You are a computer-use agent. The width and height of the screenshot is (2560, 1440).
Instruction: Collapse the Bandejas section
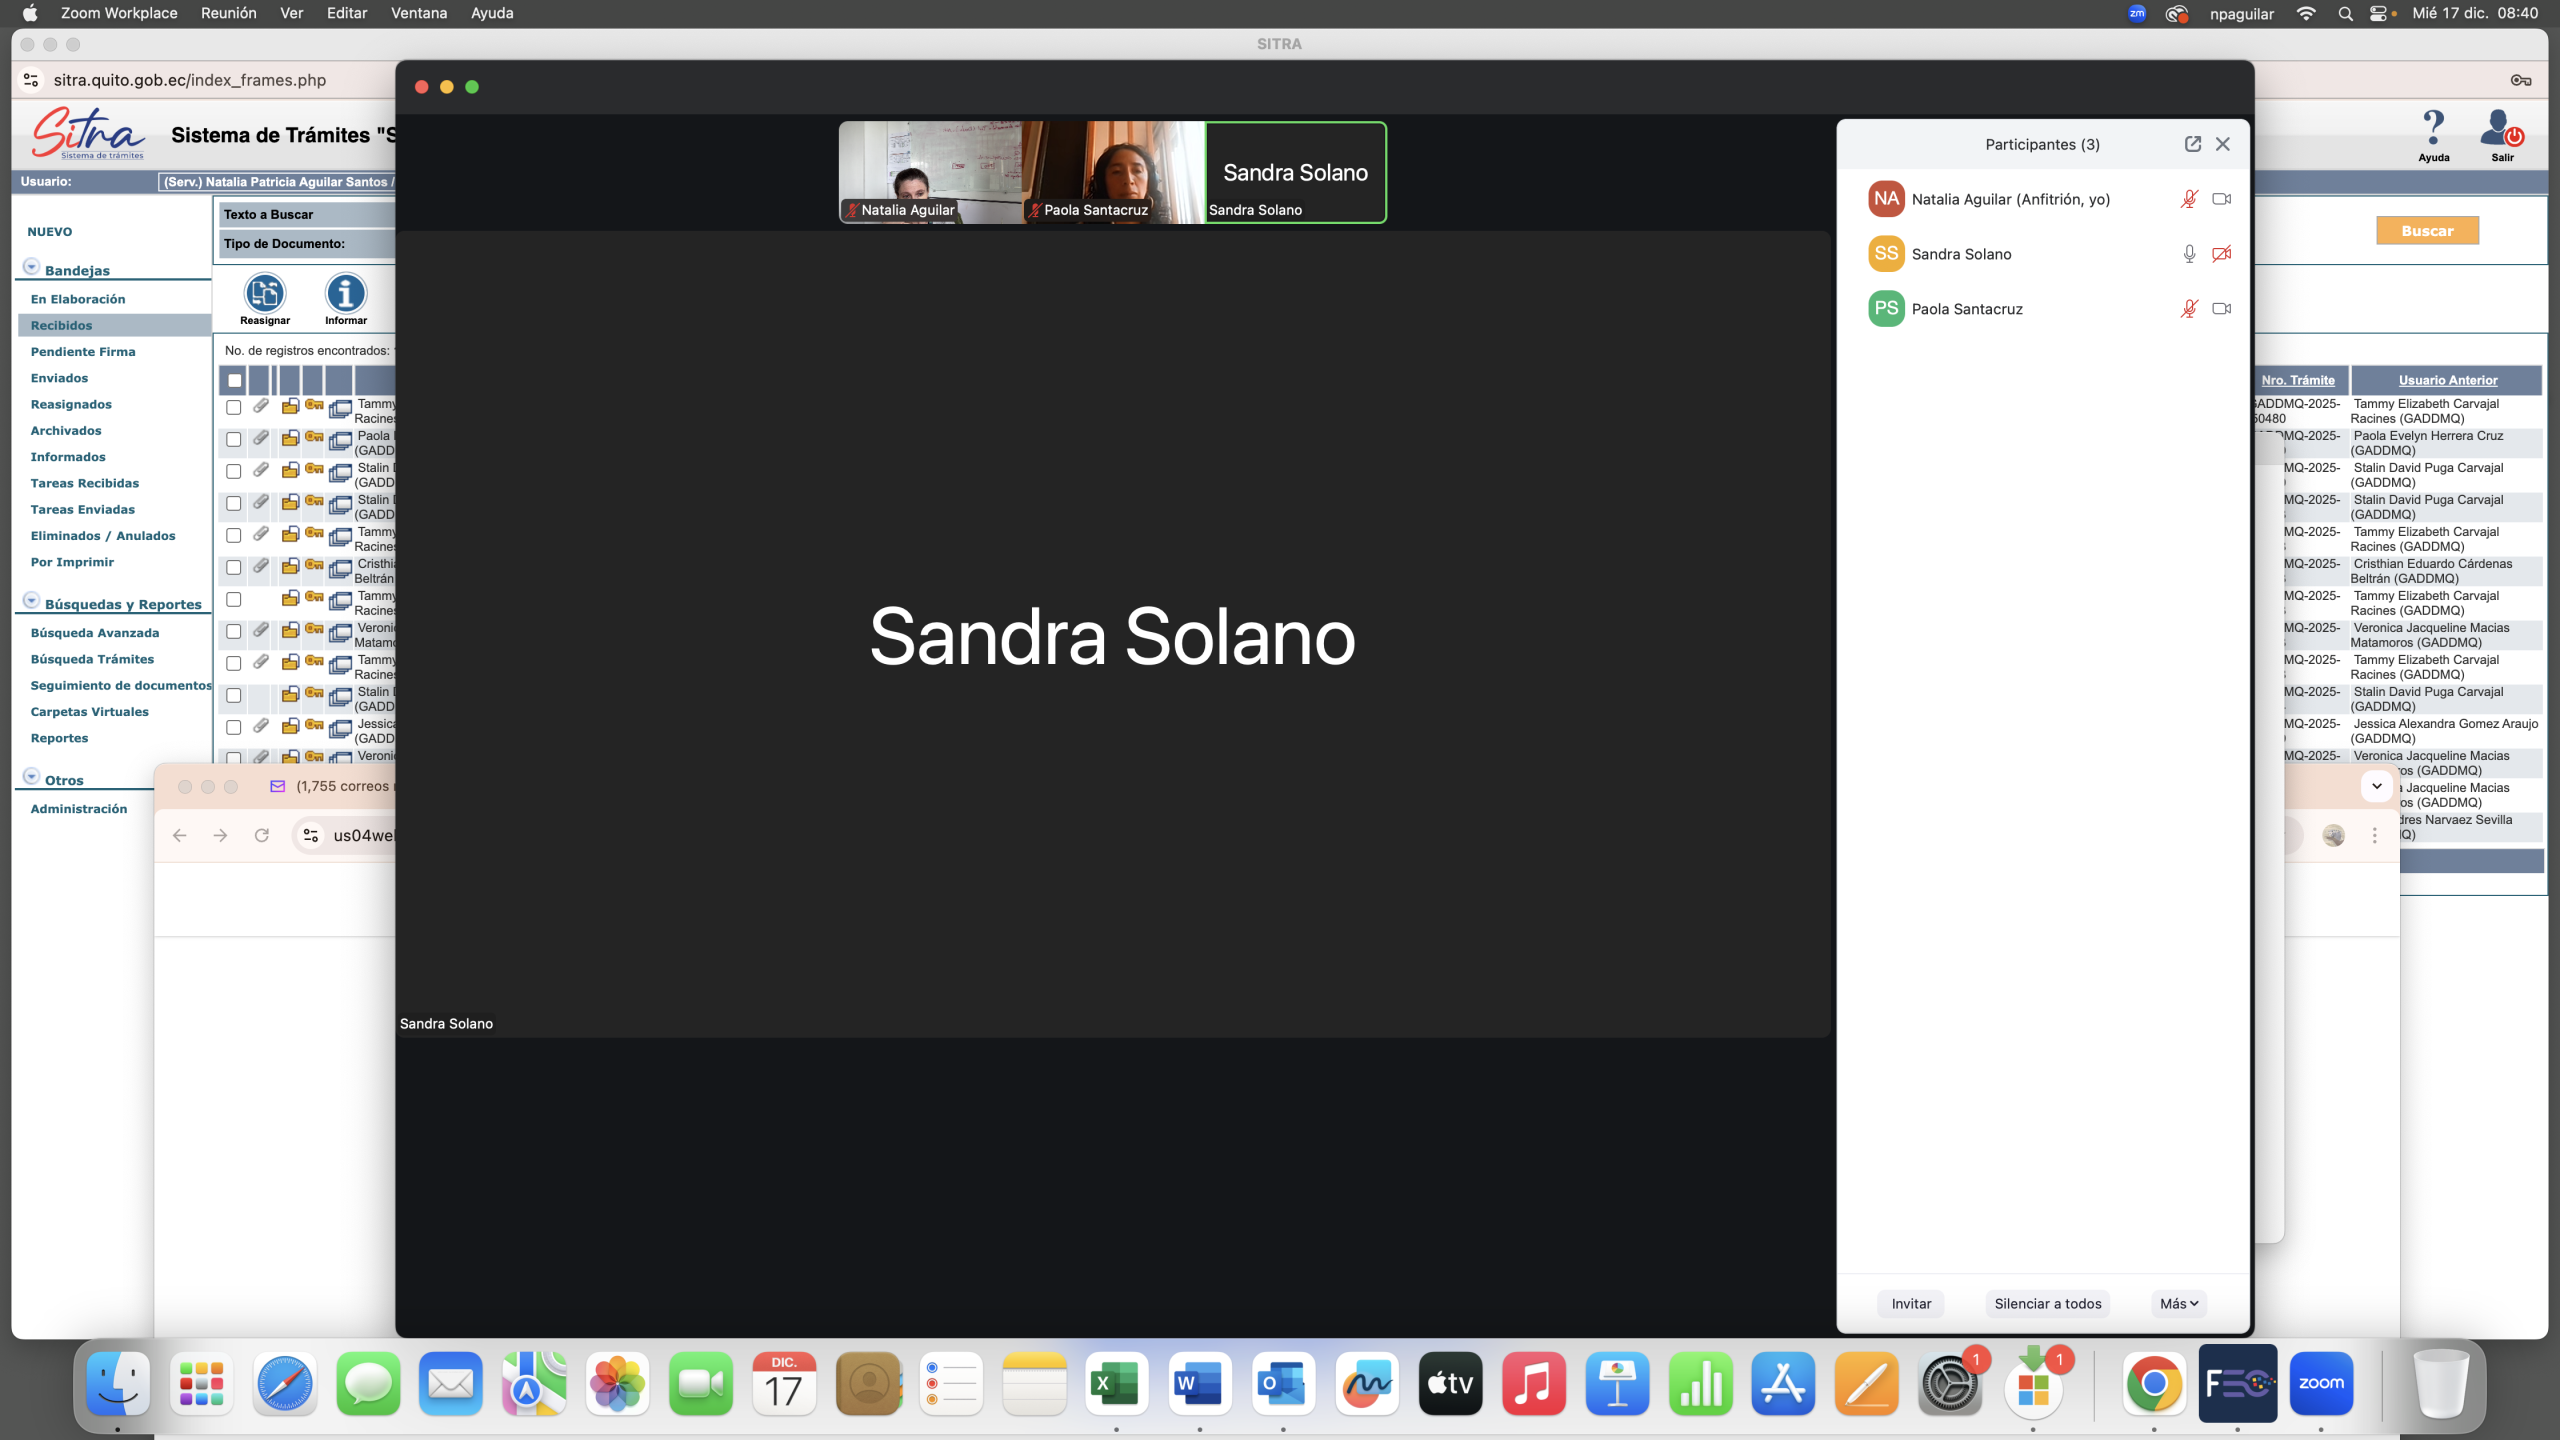31,267
